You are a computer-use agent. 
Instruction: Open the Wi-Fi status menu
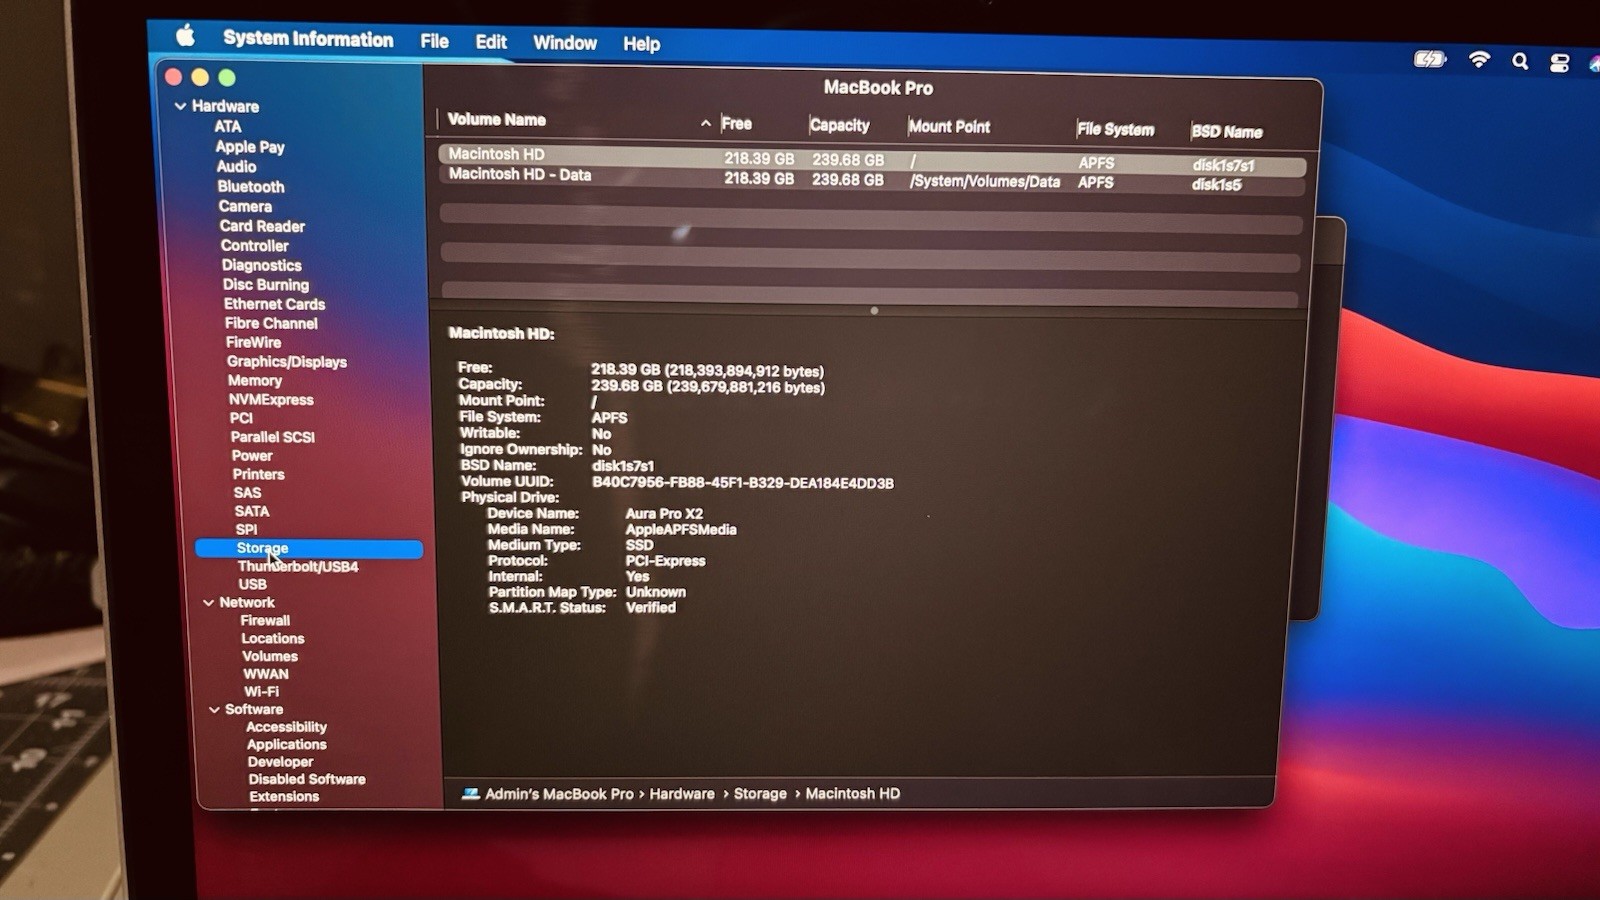[1479, 60]
